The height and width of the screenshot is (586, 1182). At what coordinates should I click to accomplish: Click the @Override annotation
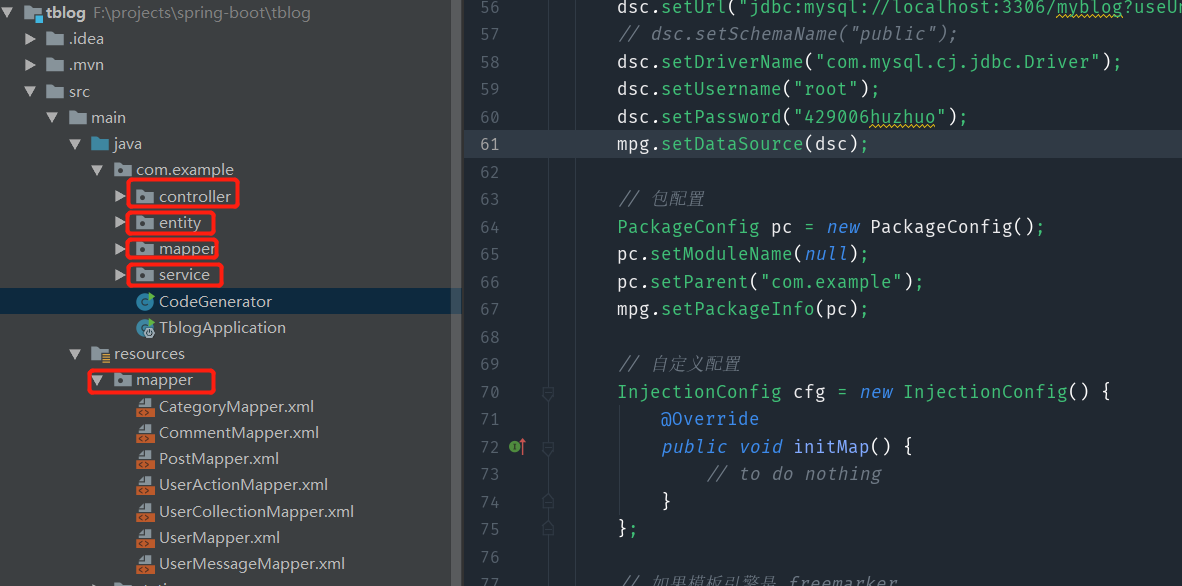[710, 419]
